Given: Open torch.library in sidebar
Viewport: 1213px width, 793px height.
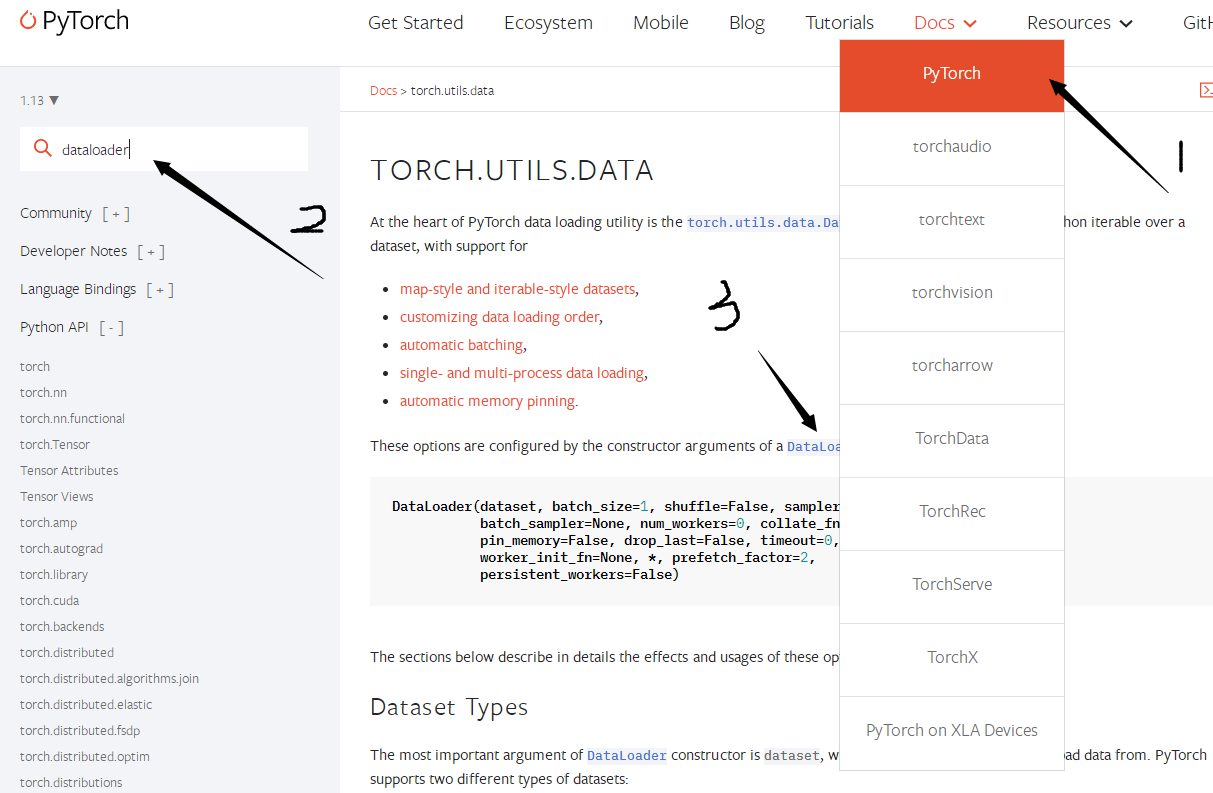Looking at the screenshot, I should pyautogui.click(x=54, y=575).
